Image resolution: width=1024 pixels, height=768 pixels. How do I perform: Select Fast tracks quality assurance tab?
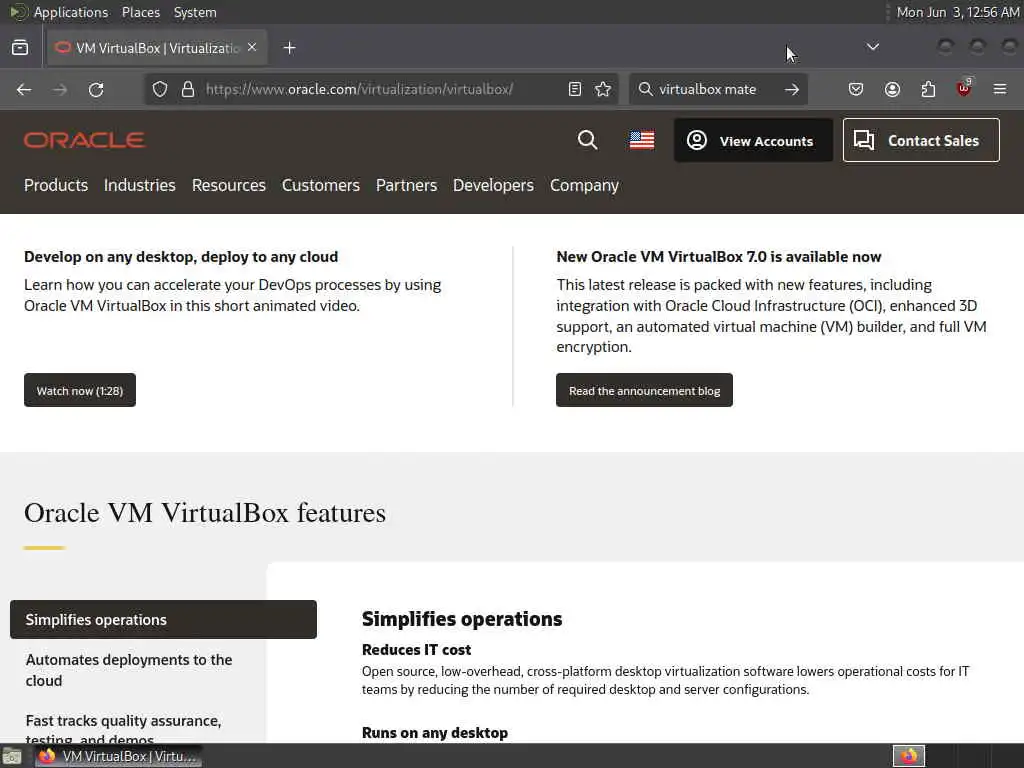coord(123,729)
